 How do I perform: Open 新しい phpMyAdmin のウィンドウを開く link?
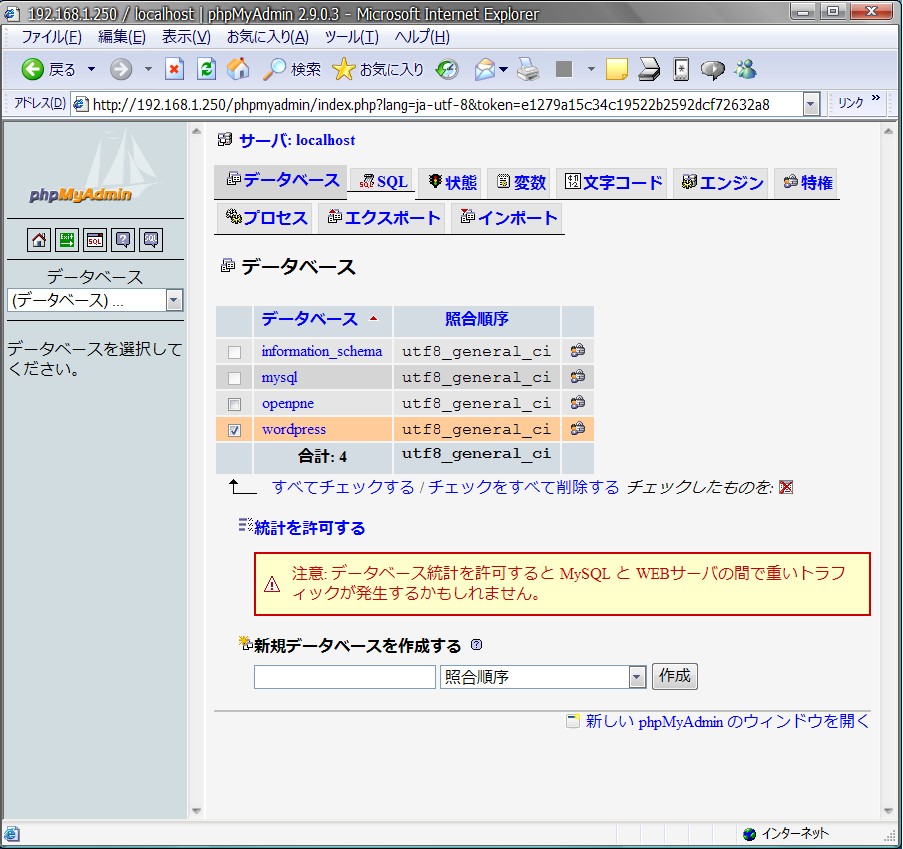tap(727, 721)
